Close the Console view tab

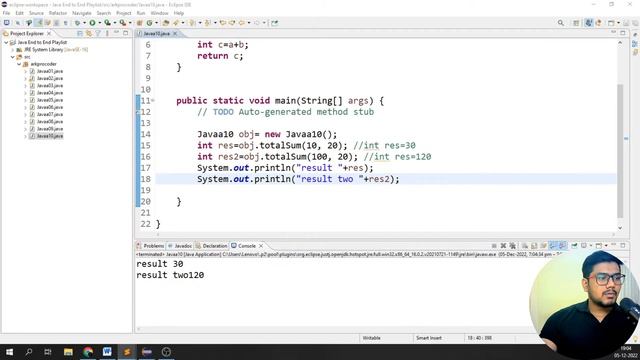click(x=261, y=246)
